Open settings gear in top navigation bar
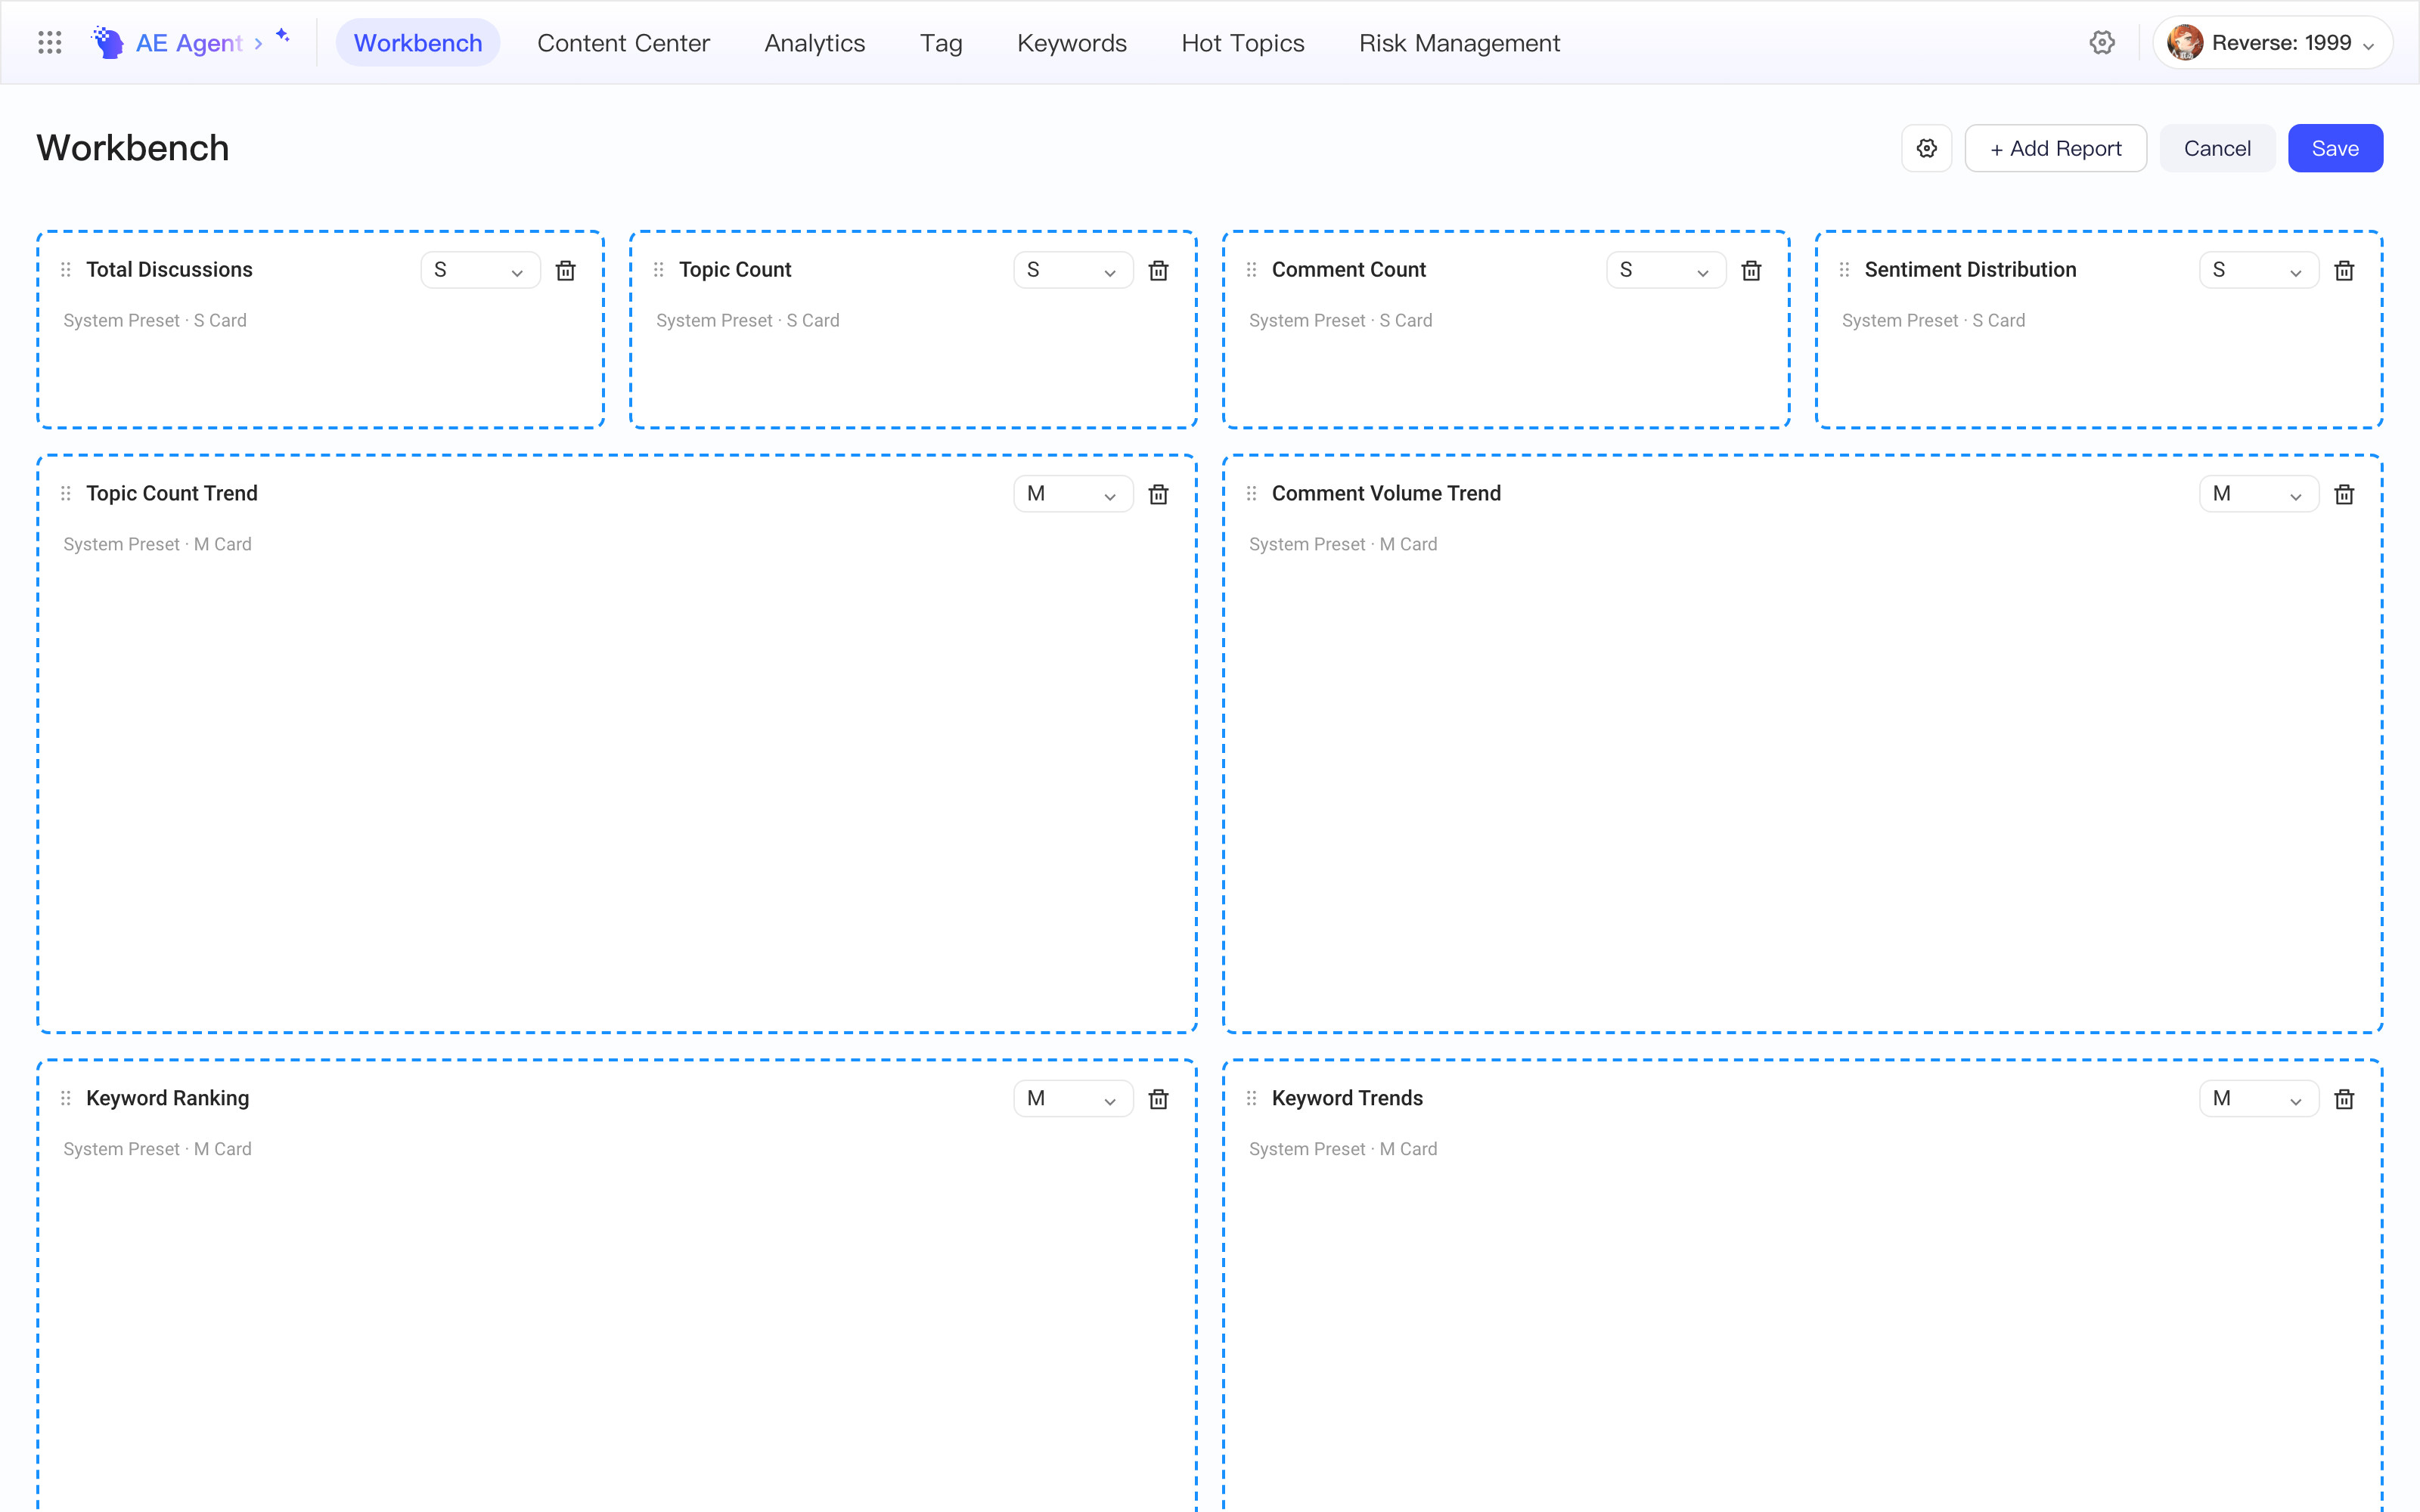The width and height of the screenshot is (2420, 1512). [2102, 43]
